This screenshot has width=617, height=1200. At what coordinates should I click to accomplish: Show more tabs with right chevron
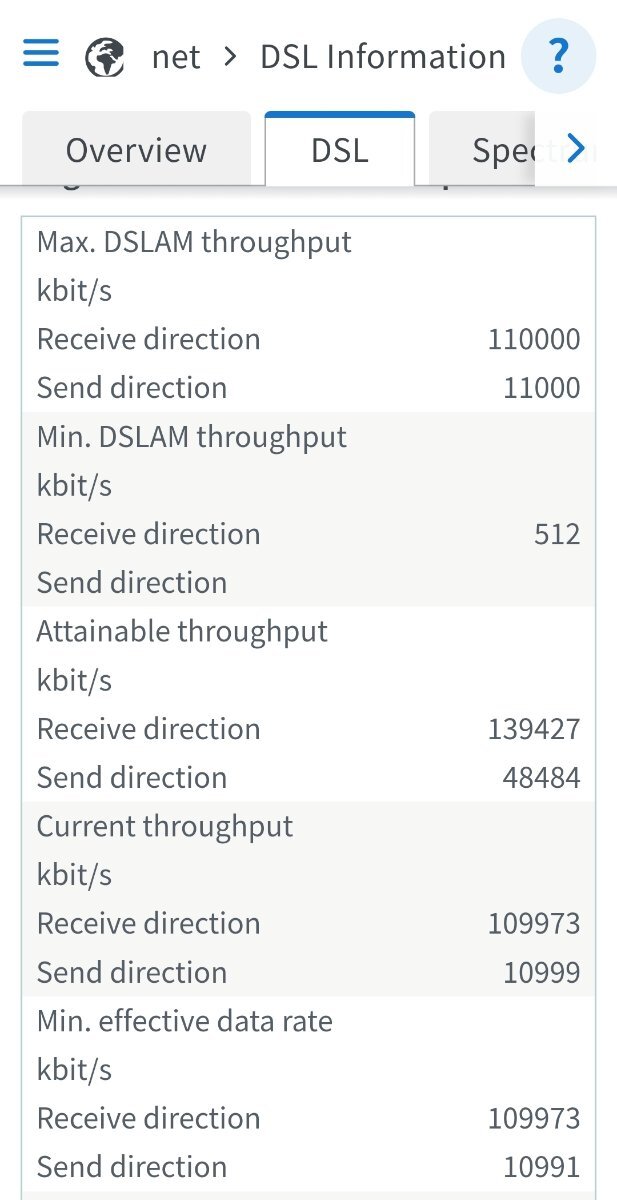575,150
